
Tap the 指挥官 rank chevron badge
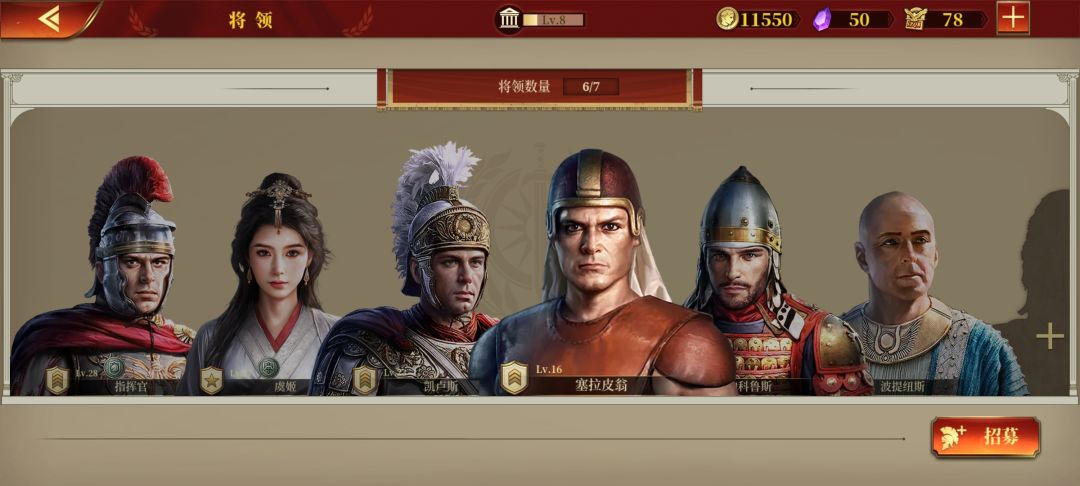57,380
